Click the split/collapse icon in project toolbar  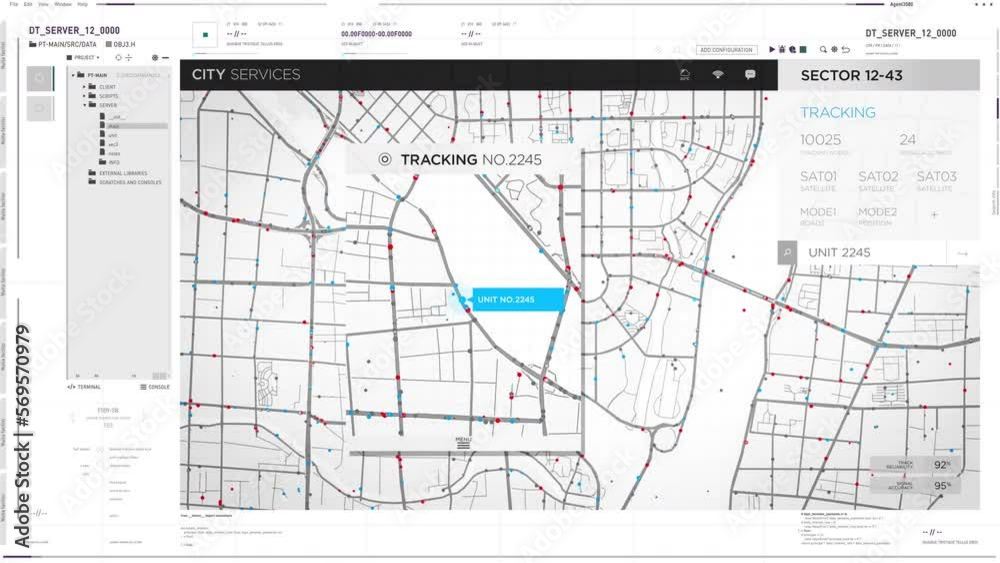[129, 57]
